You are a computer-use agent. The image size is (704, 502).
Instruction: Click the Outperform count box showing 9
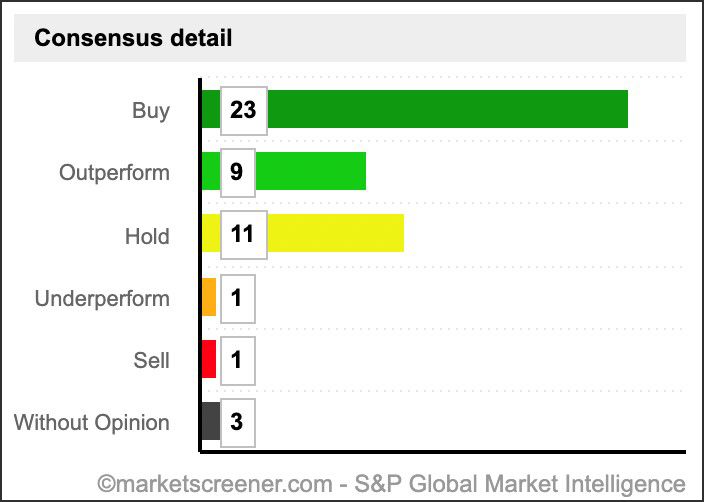(x=237, y=172)
